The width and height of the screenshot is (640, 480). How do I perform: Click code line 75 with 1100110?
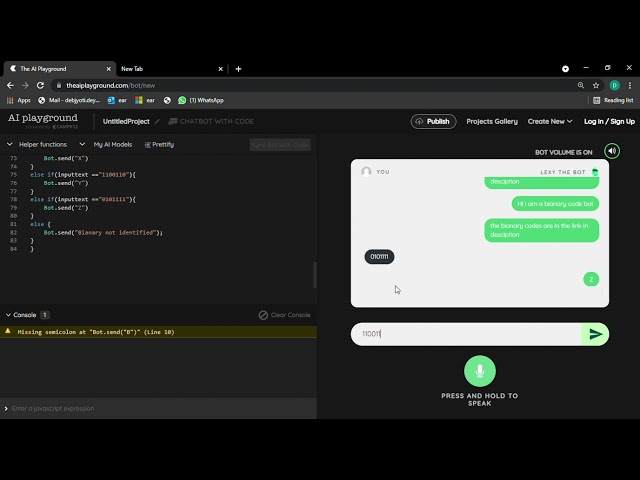pos(83,175)
